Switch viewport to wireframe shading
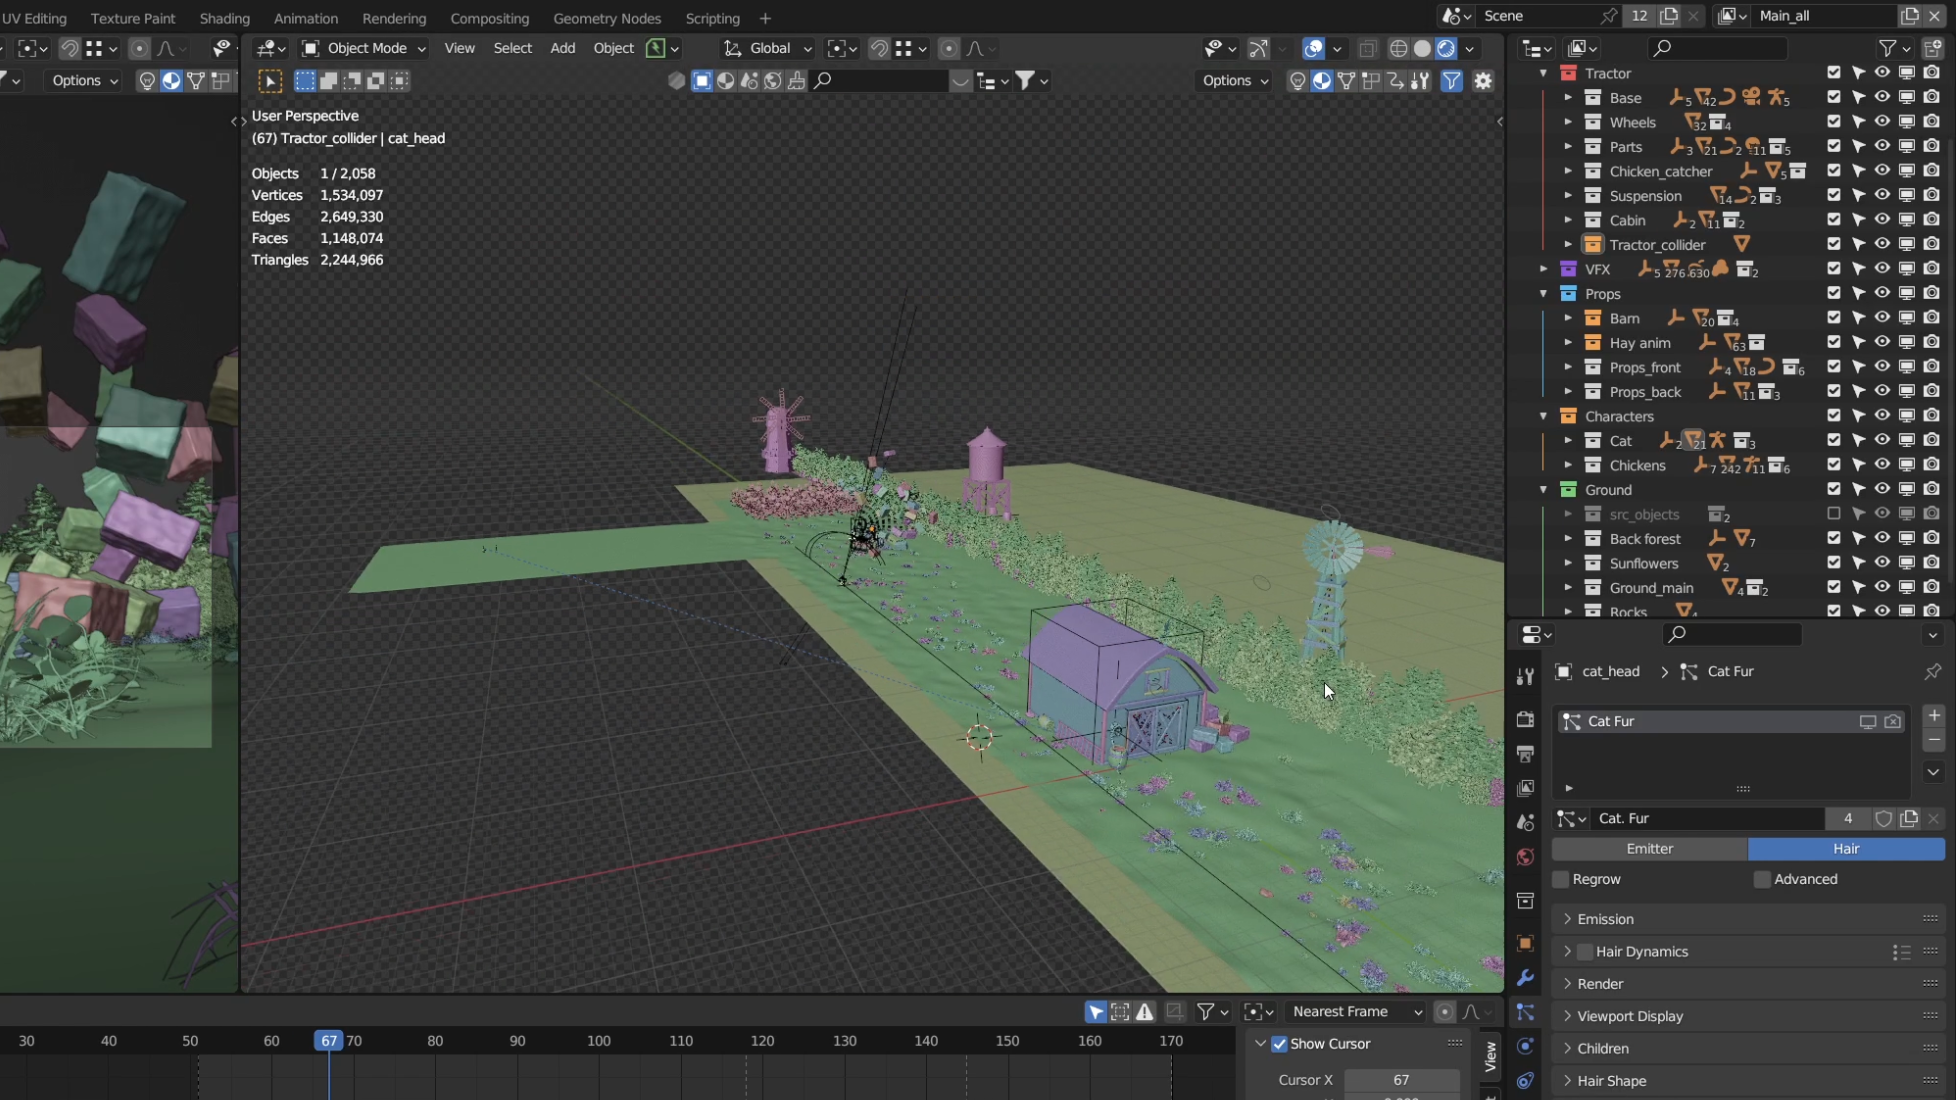The height and width of the screenshot is (1100, 1956). 1398,48
